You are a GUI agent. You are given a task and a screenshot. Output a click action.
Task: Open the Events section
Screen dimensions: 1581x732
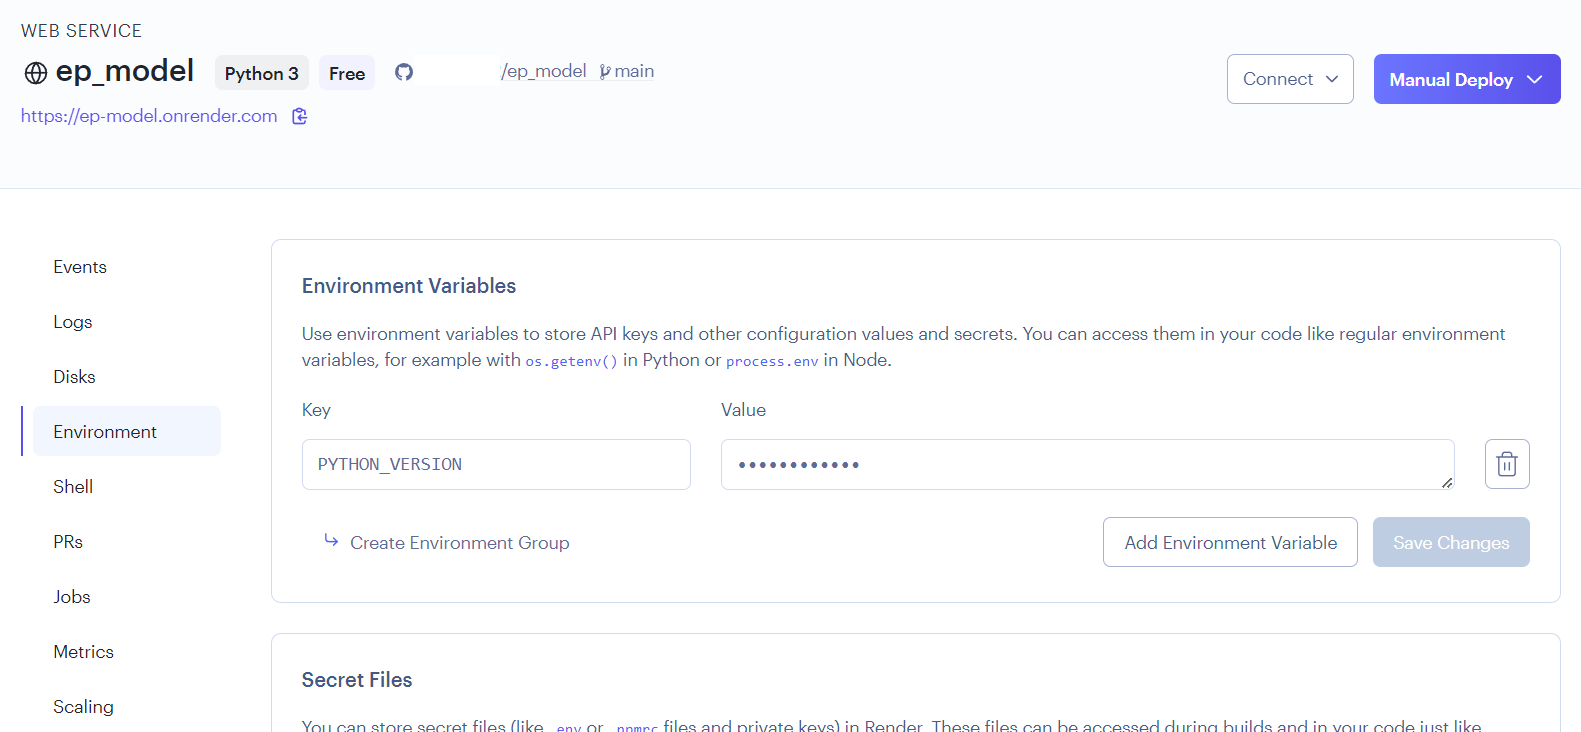tap(80, 267)
